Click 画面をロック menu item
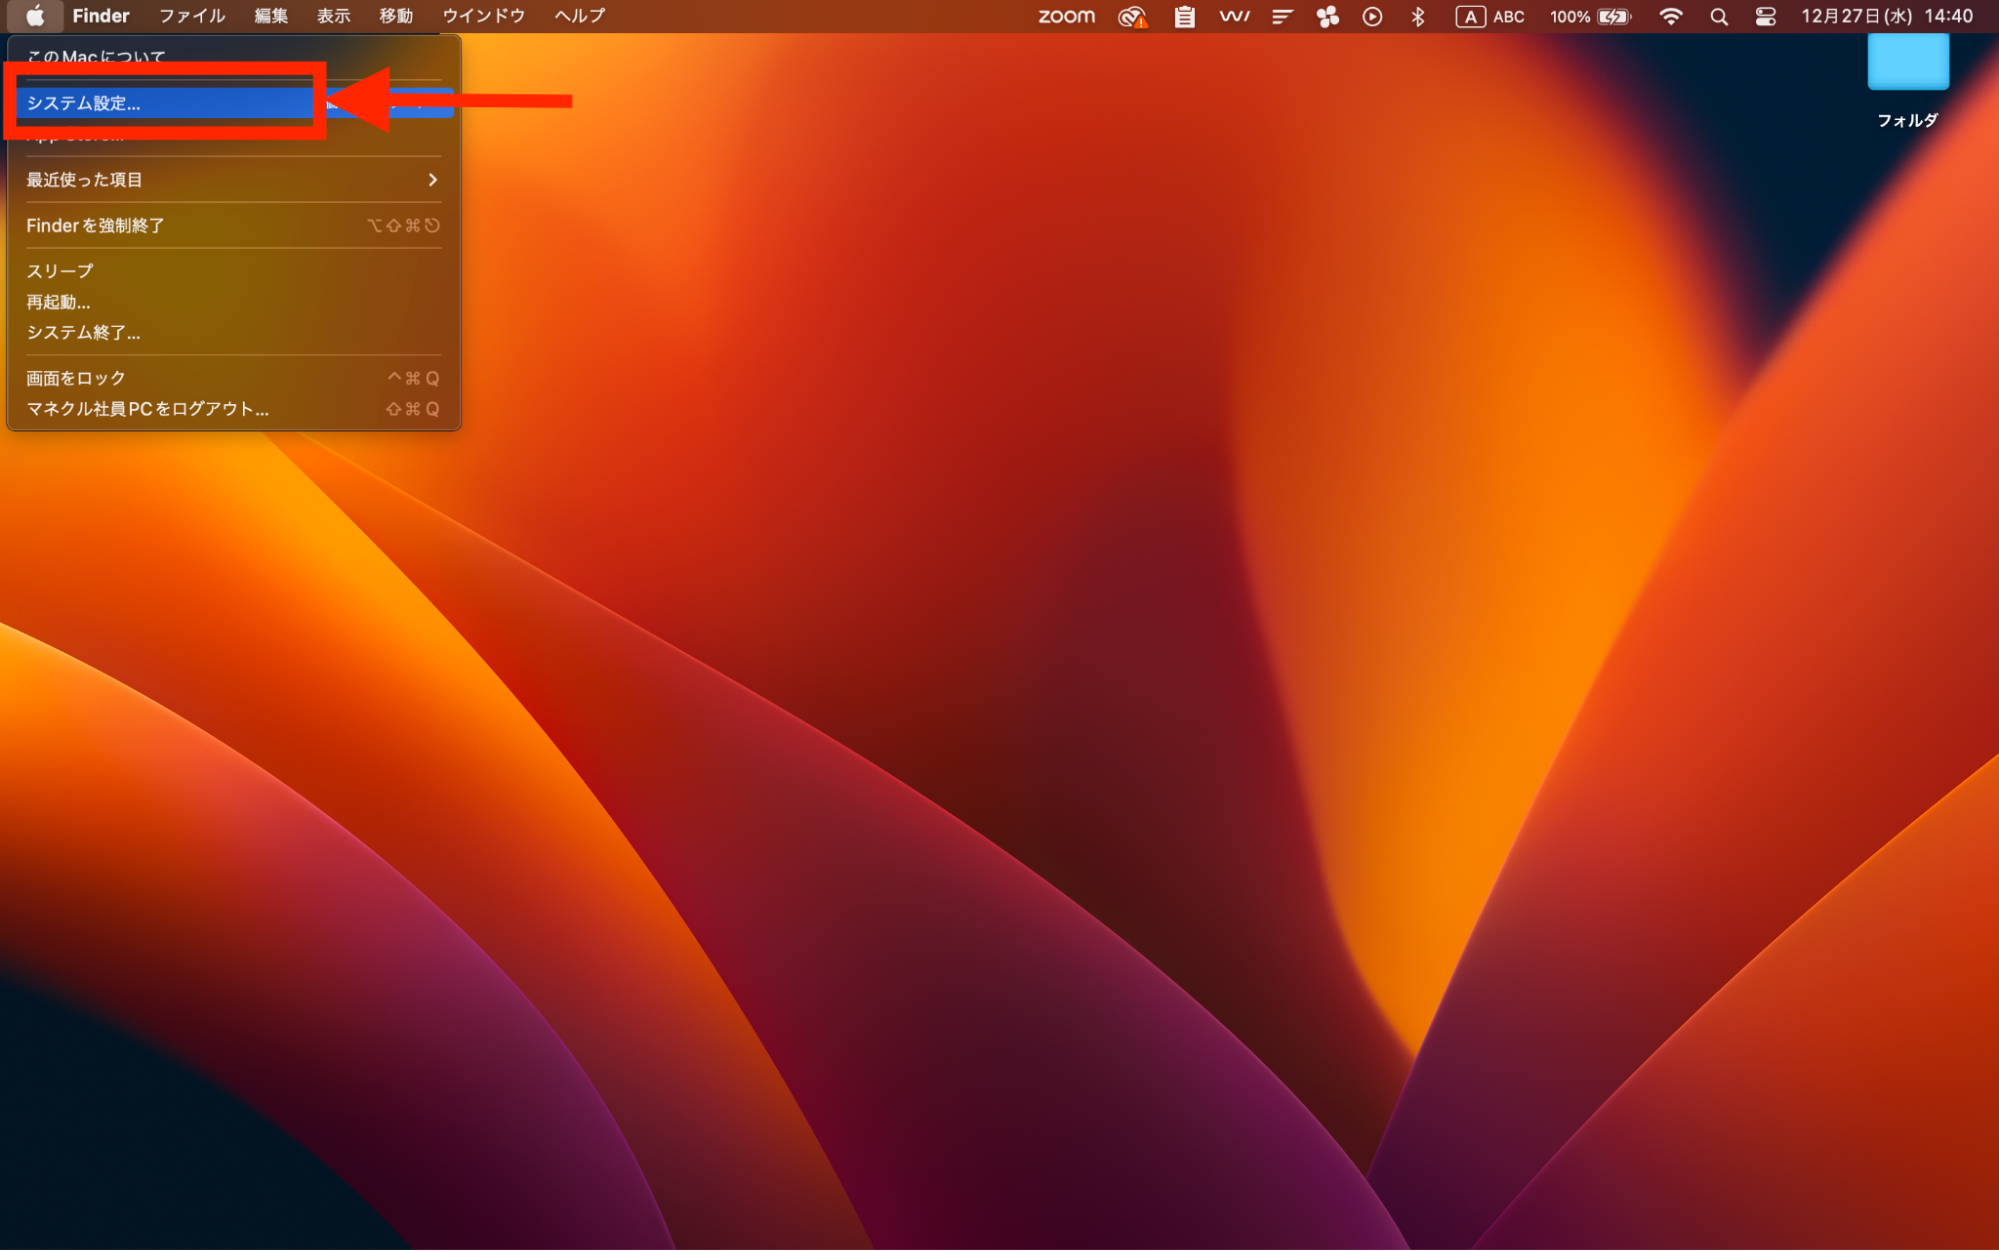Image resolution: width=1999 pixels, height=1251 pixels. click(x=76, y=378)
